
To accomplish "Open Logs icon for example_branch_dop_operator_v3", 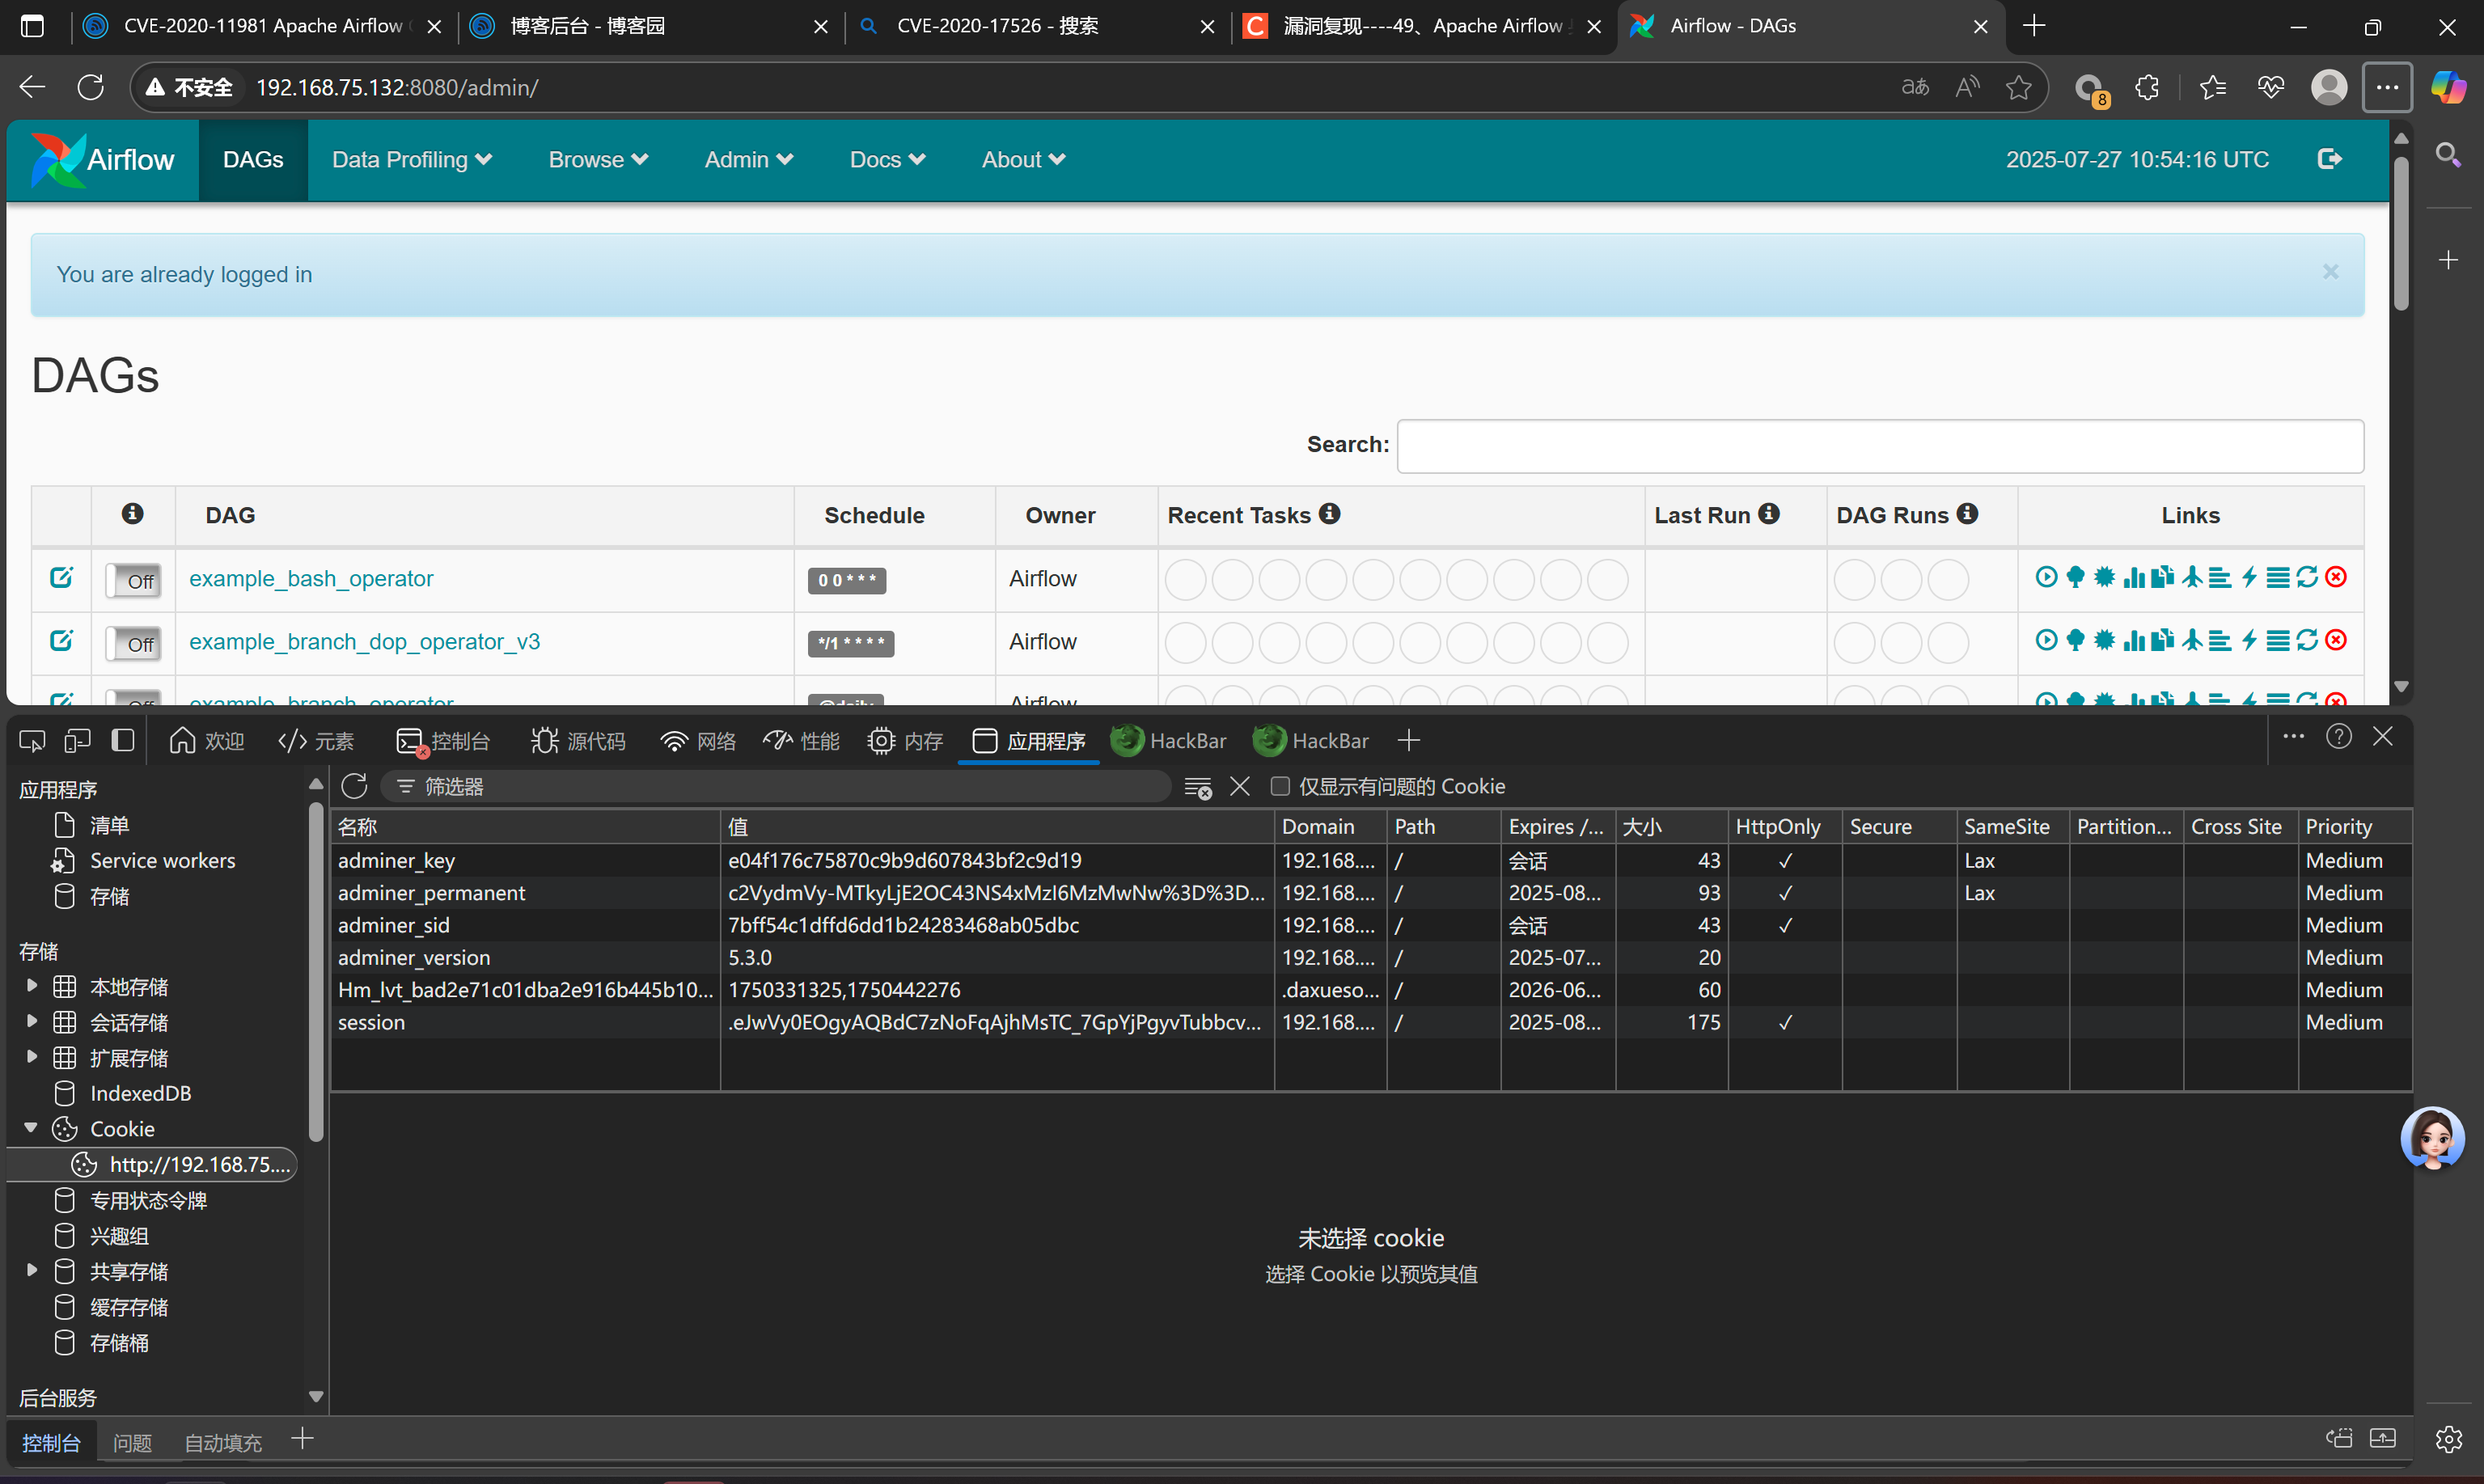I will [x=2277, y=640].
